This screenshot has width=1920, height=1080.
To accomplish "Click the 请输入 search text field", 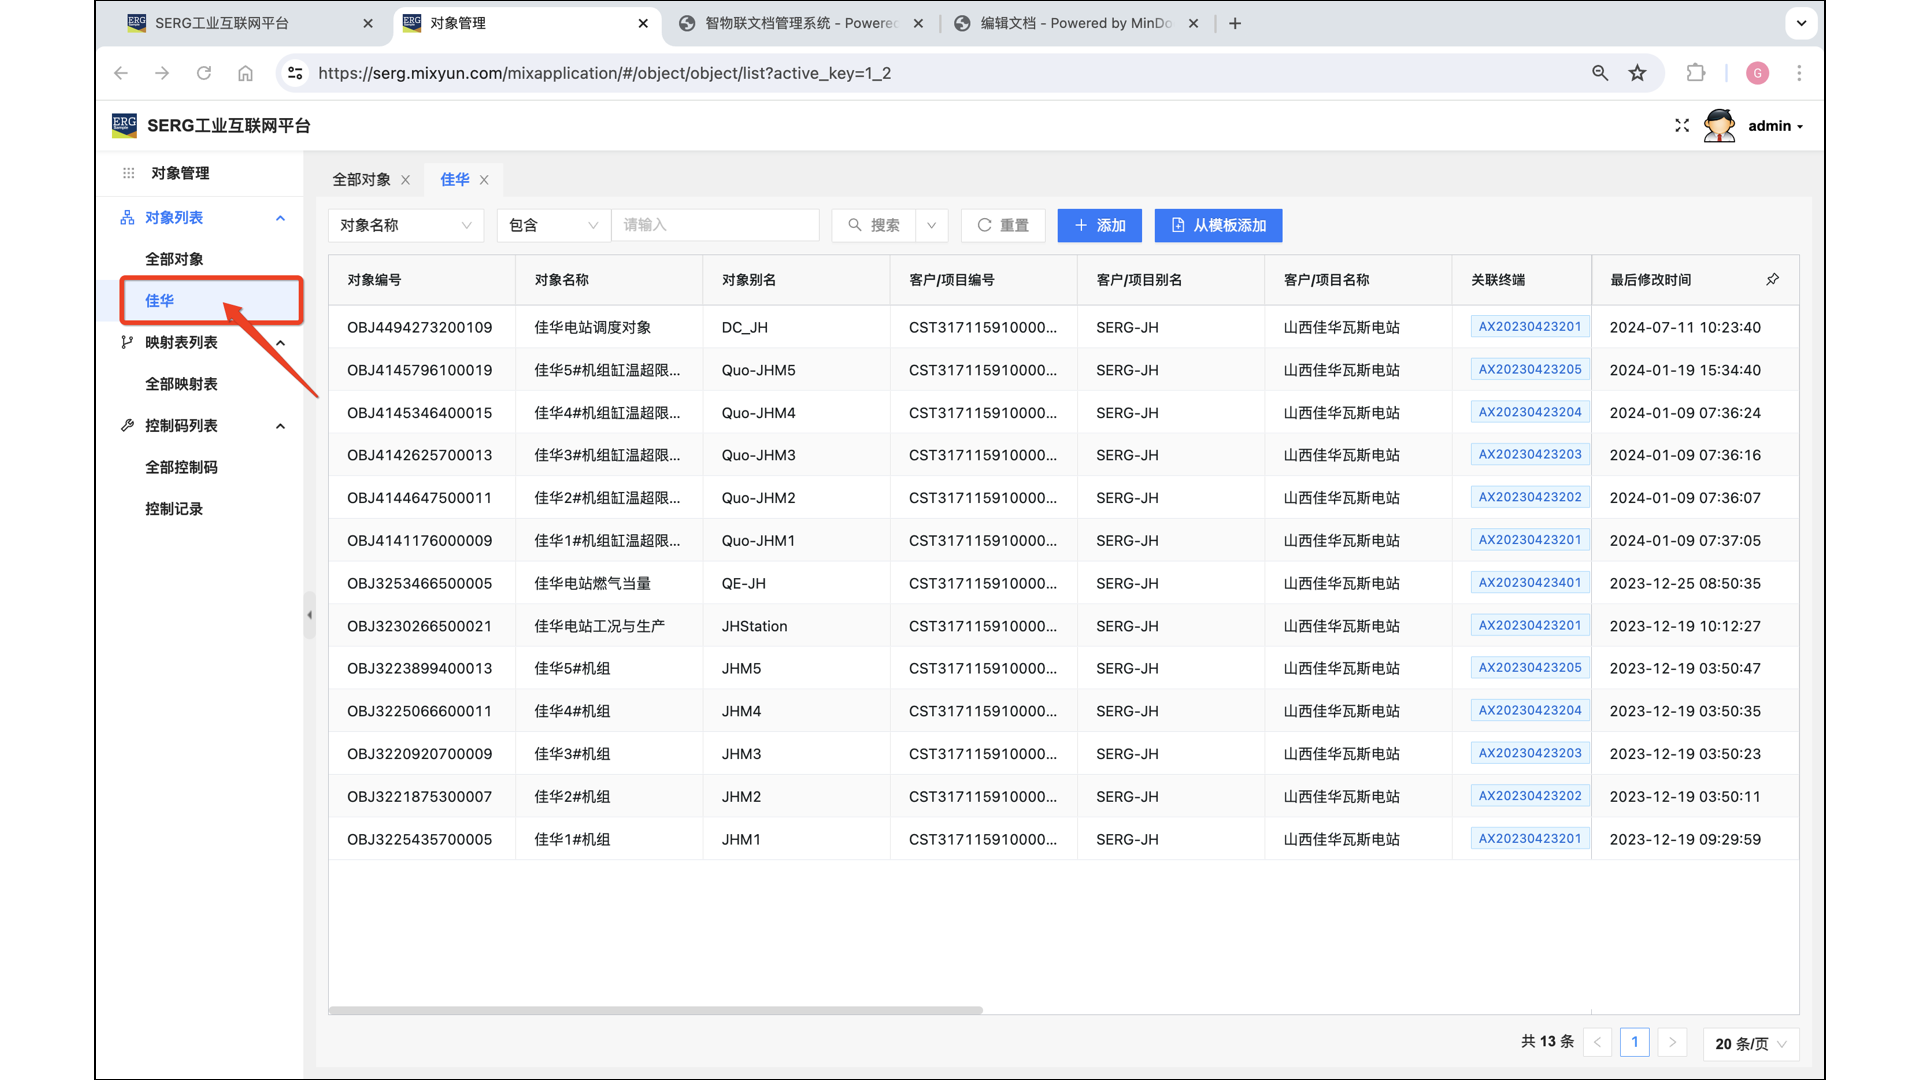I will pos(715,225).
